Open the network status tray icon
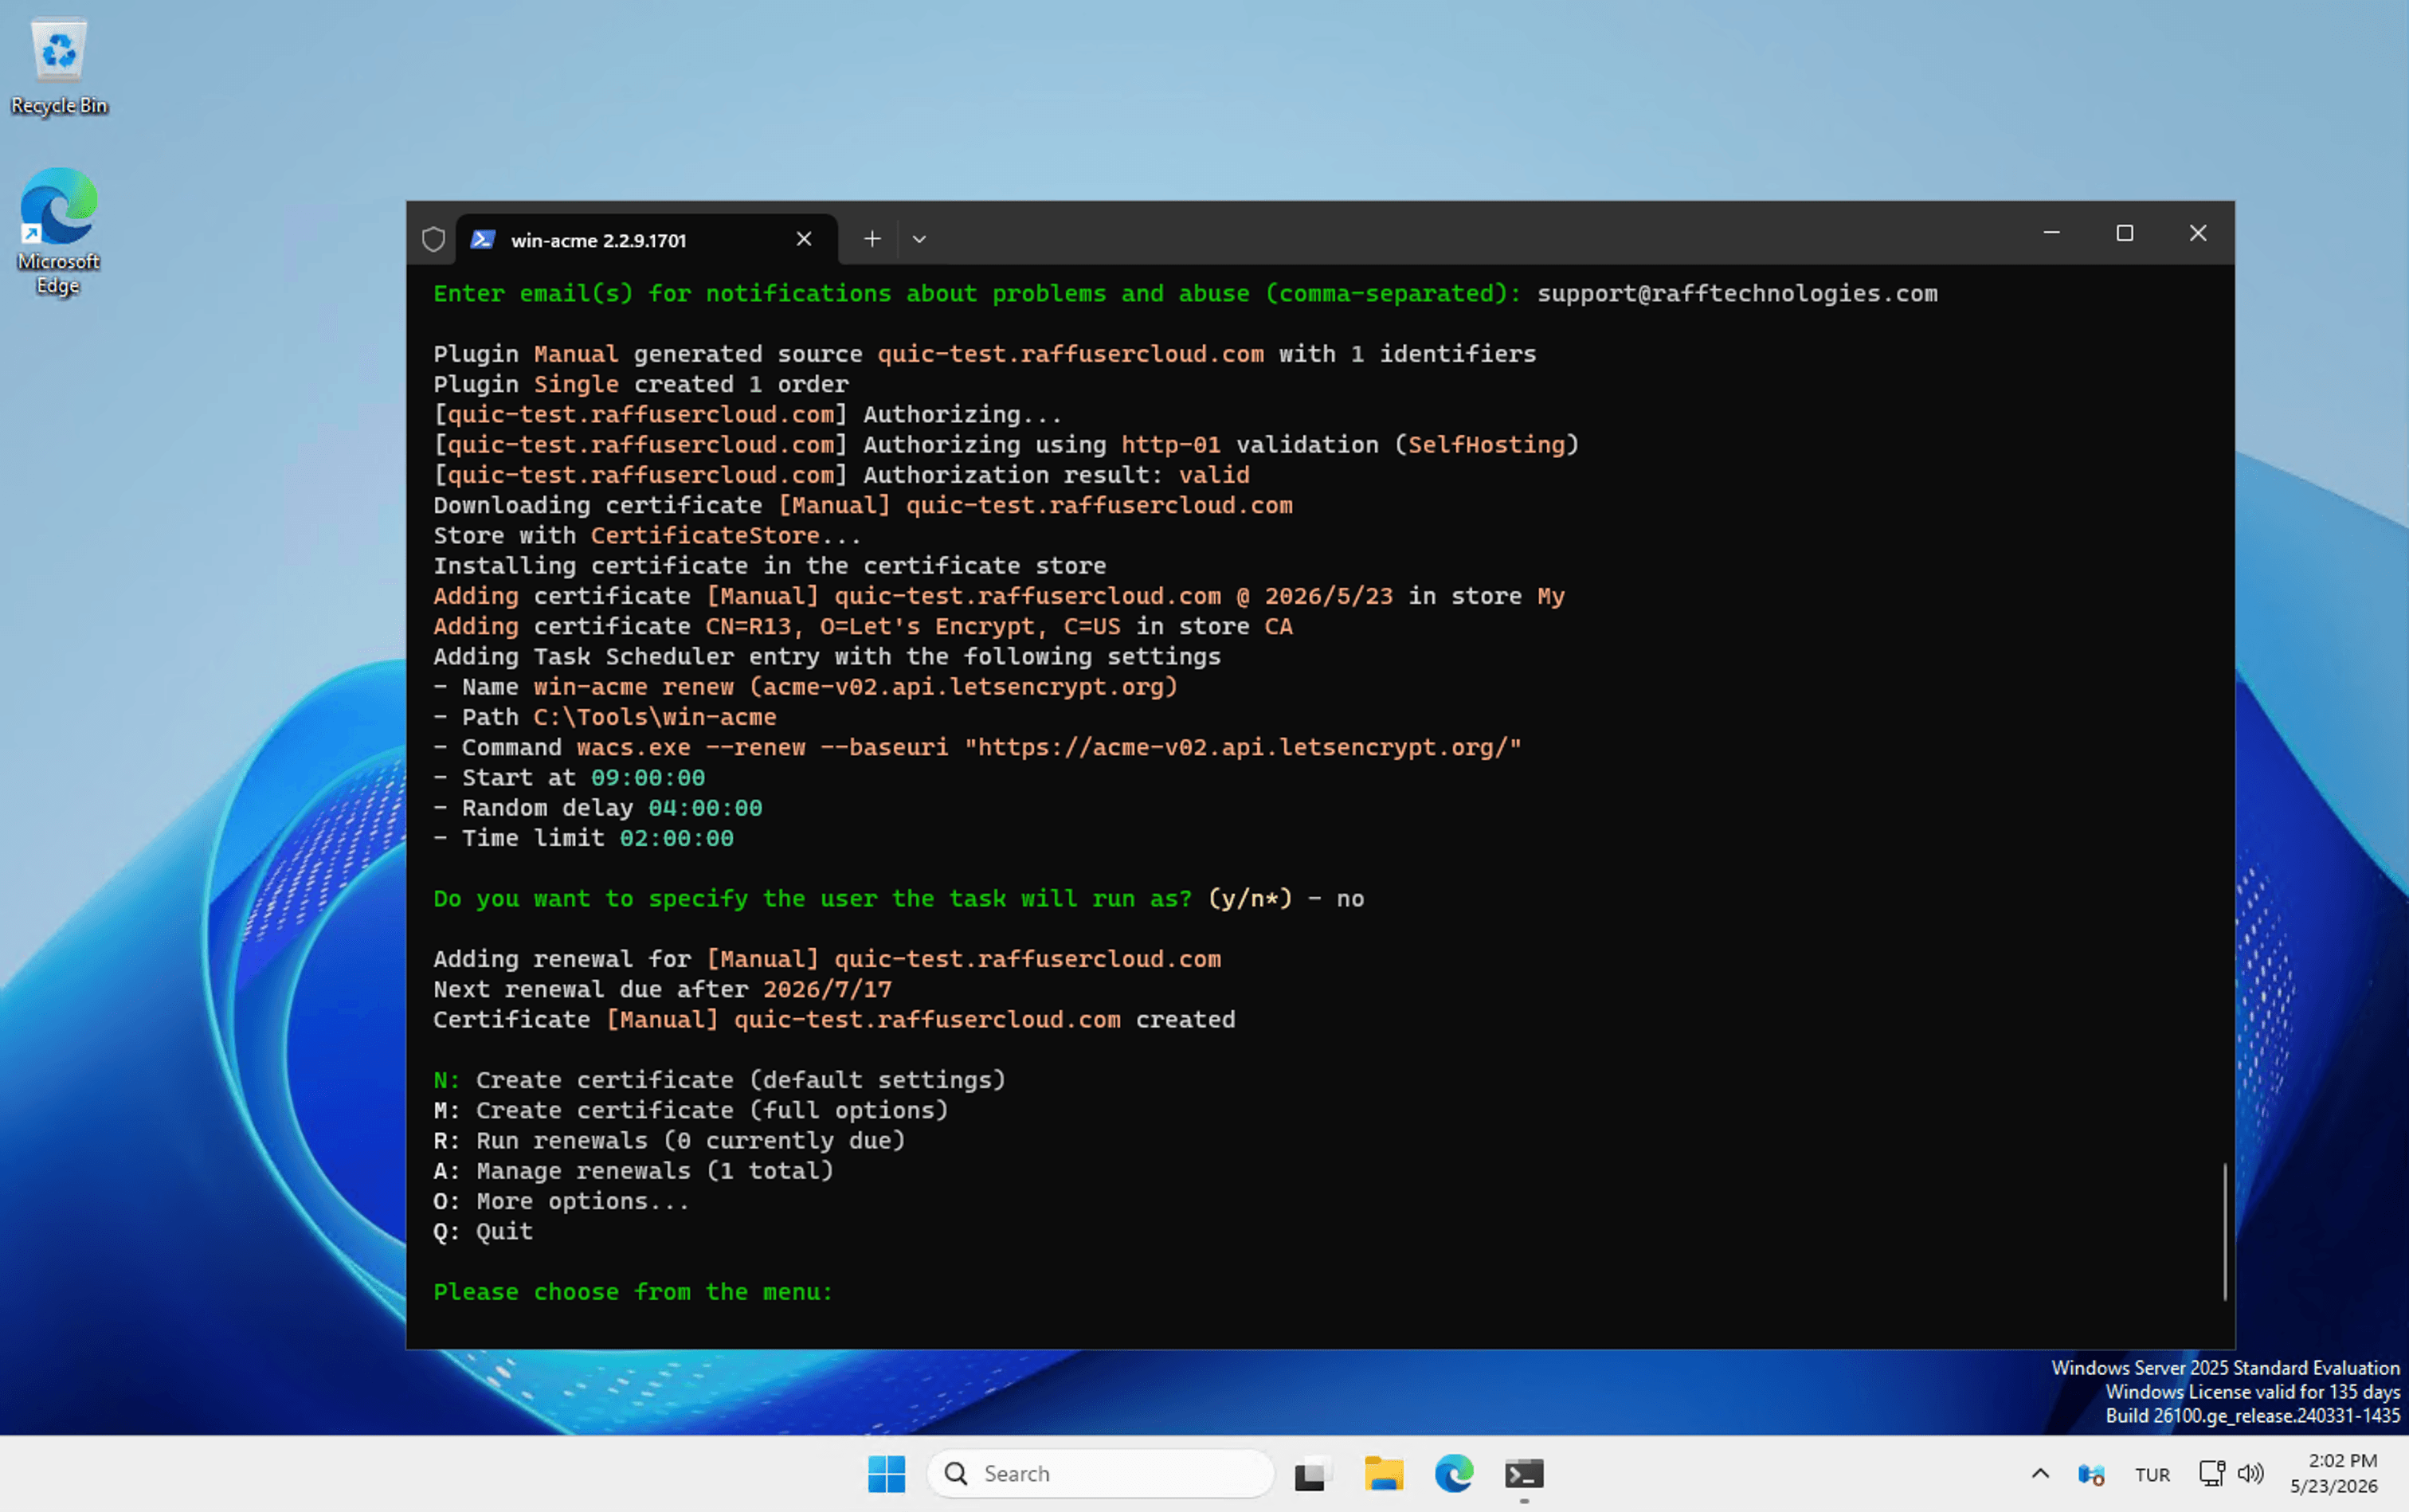The image size is (2409, 1512). point(2211,1473)
